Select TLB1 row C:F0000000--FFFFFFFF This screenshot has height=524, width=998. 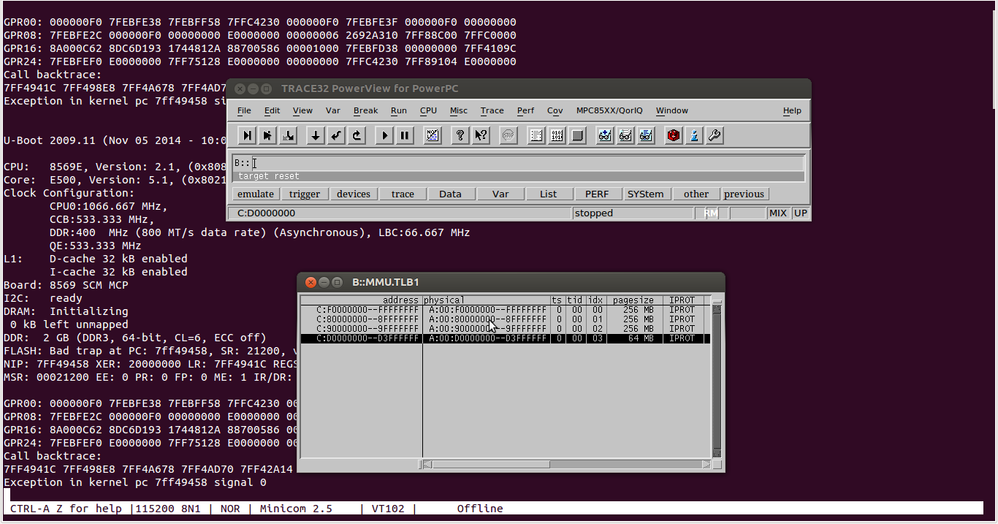coord(505,309)
